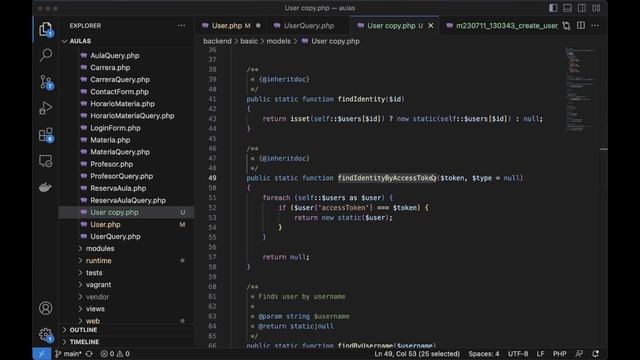640x360 pixels.
Task: Open the Docker view
Action: coord(45,187)
